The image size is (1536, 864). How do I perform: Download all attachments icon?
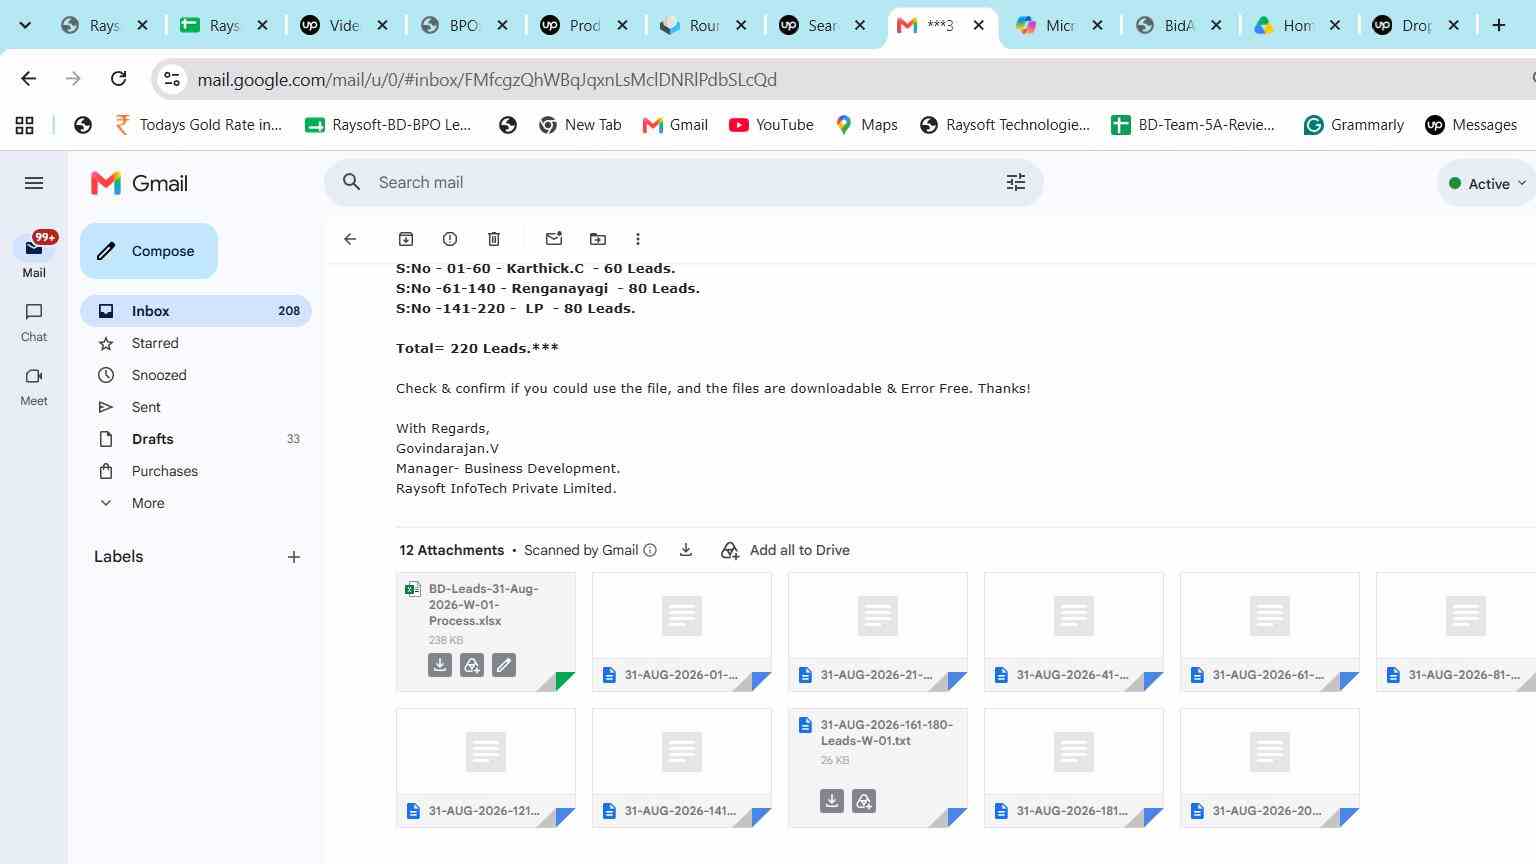686,550
